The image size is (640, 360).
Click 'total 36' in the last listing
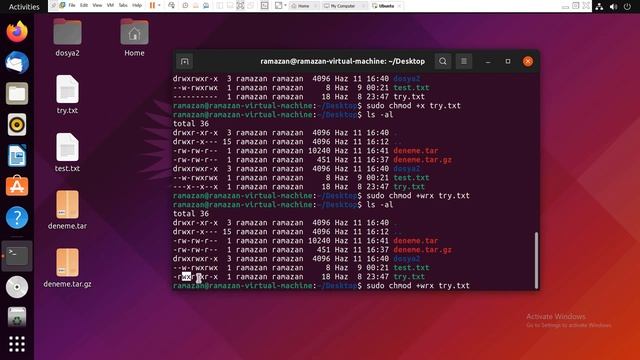(191, 213)
